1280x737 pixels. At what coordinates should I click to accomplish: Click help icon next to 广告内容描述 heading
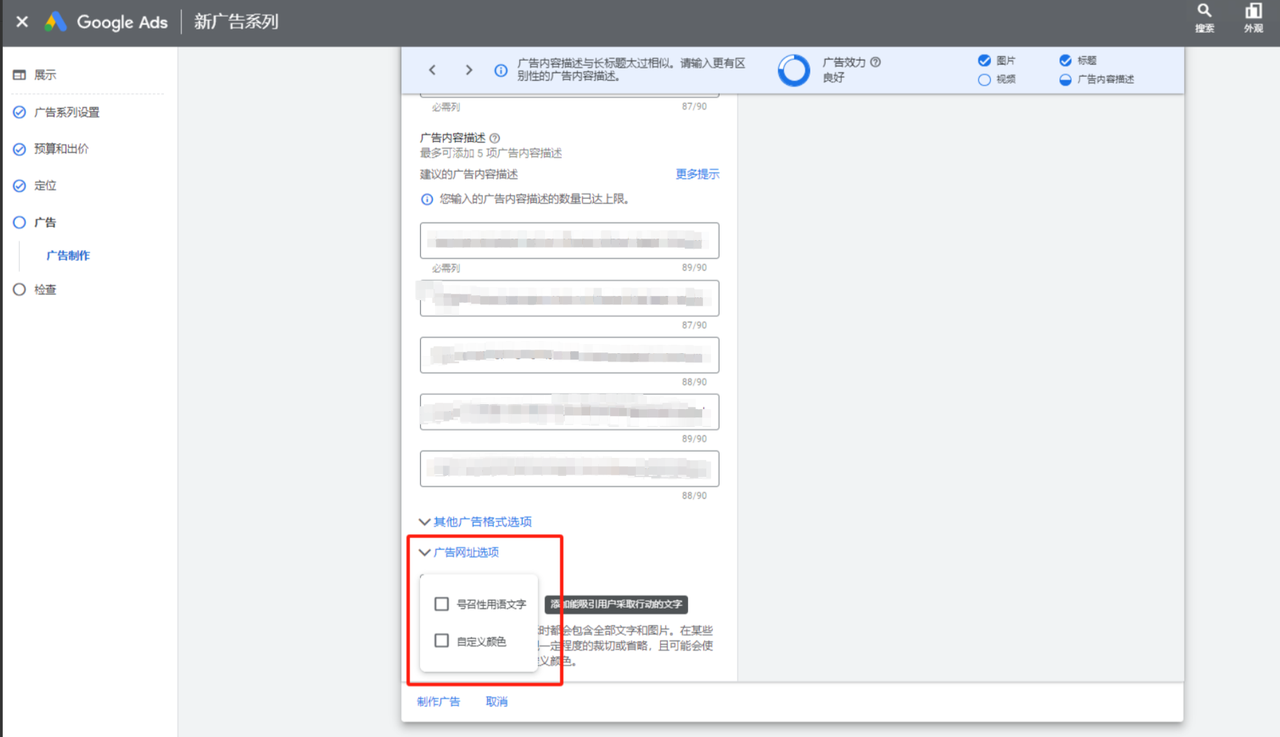coord(495,138)
